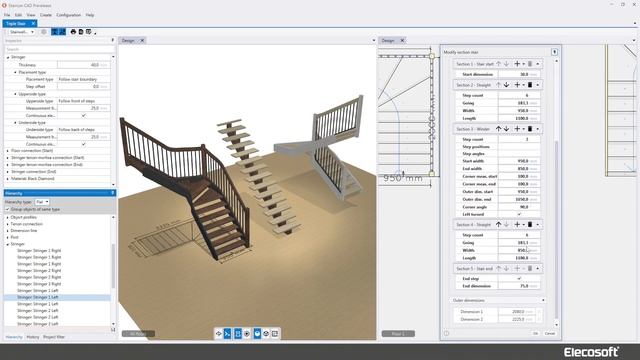The height and width of the screenshot is (360, 640).
Task: Click the floor selector button below 3D view
Action: [138, 334]
